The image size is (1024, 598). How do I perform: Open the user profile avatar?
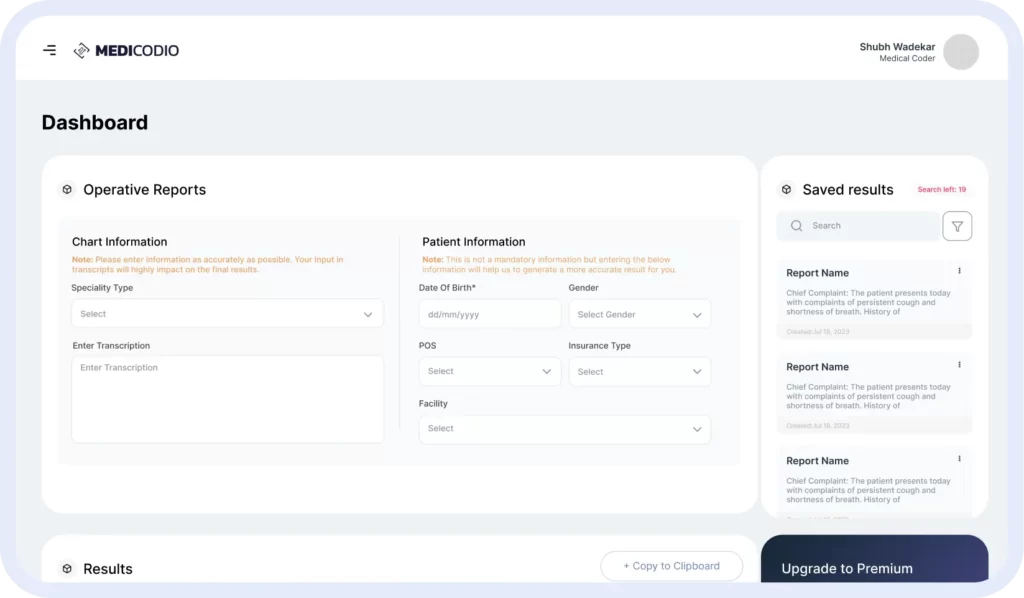[961, 52]
